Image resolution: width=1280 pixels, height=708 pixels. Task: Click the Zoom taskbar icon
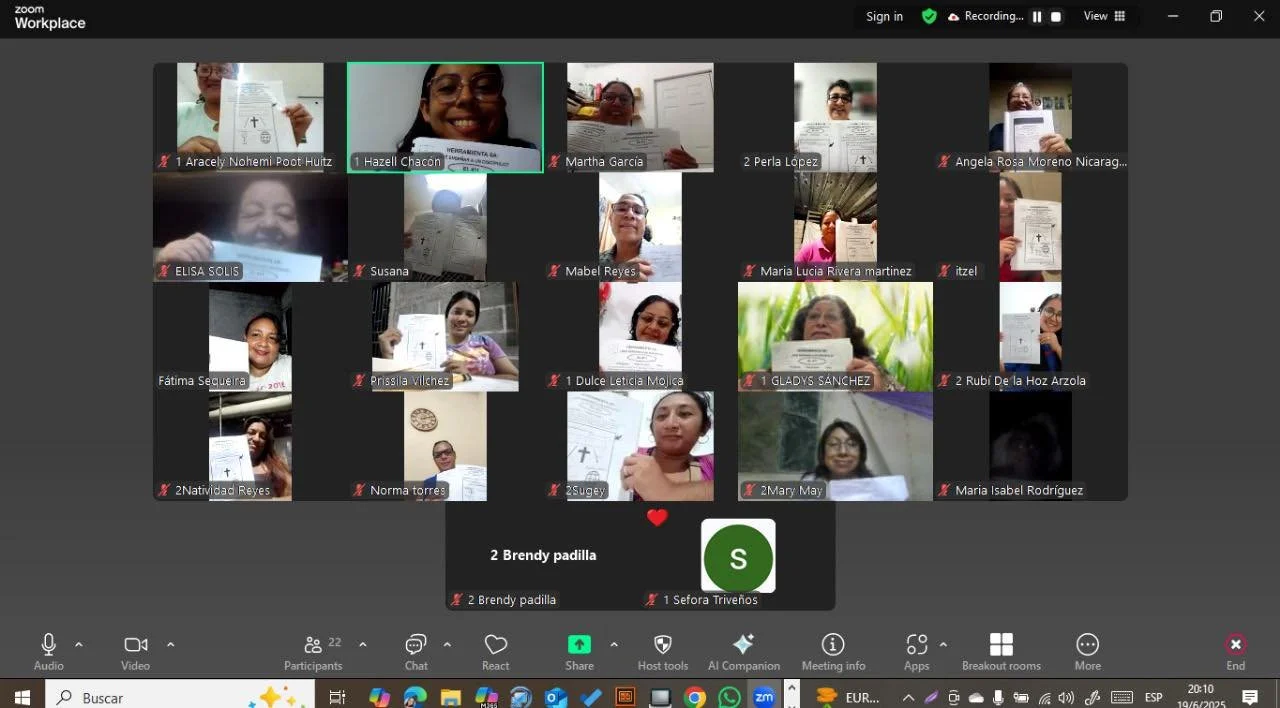tap(764, 697)
